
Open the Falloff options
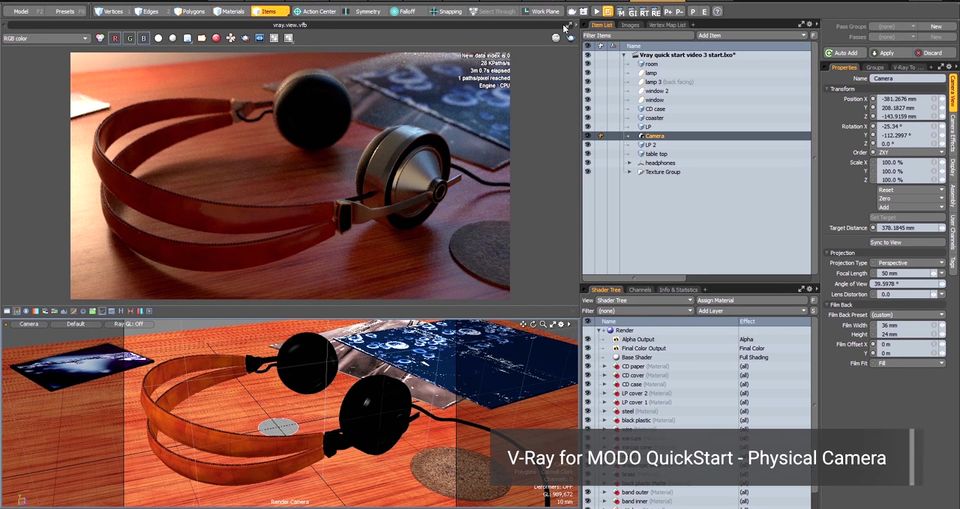[403, 11]
